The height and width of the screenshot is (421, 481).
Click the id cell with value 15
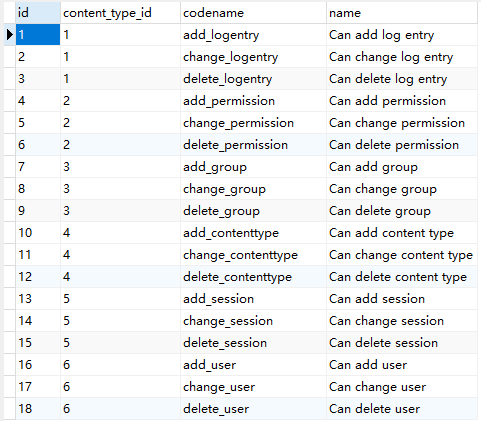click(38, 343)
